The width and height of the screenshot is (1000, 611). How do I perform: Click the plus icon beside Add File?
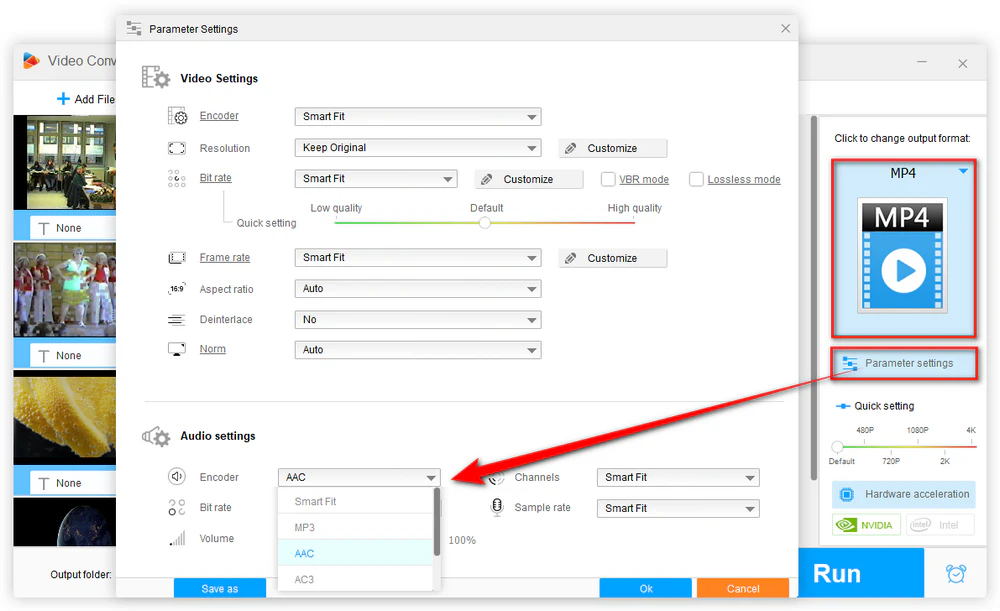pyautogui.click(x=63, y=99)
